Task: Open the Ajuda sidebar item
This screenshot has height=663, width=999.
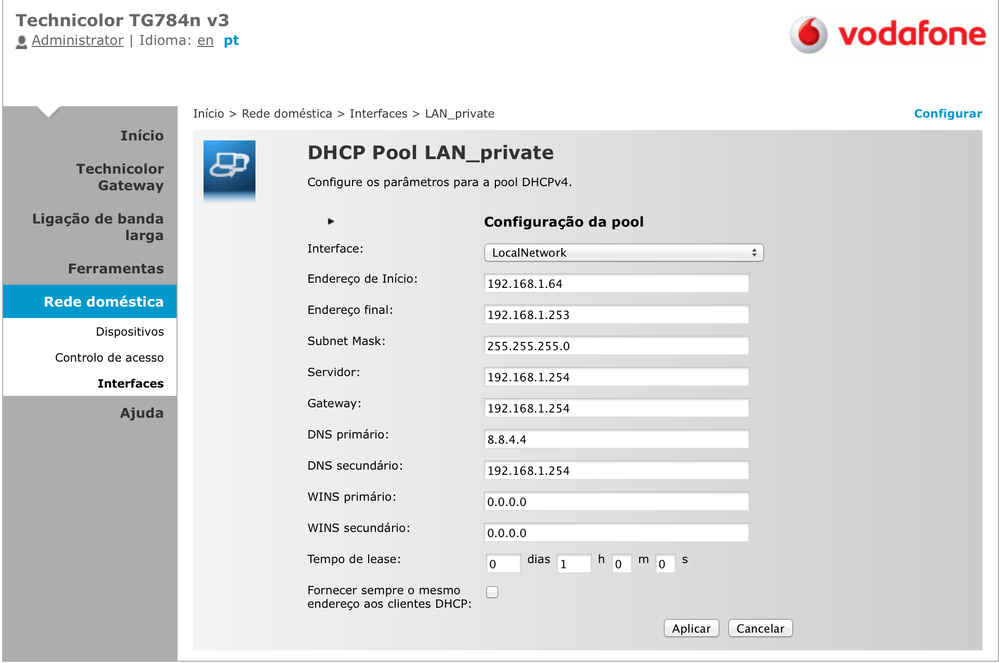Action: [x=141, y=413]
